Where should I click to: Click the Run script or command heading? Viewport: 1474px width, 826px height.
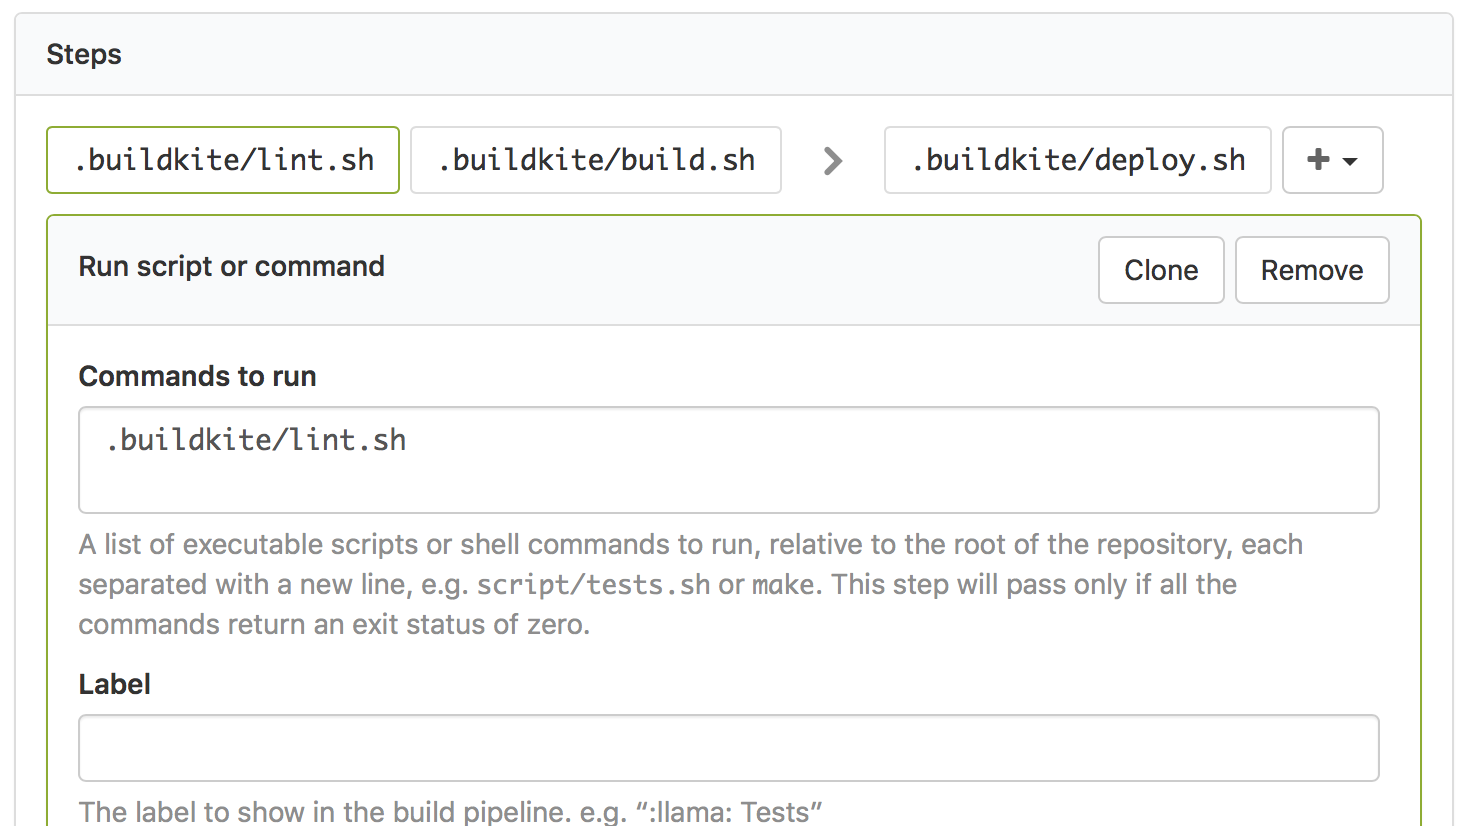click(231, 266)
